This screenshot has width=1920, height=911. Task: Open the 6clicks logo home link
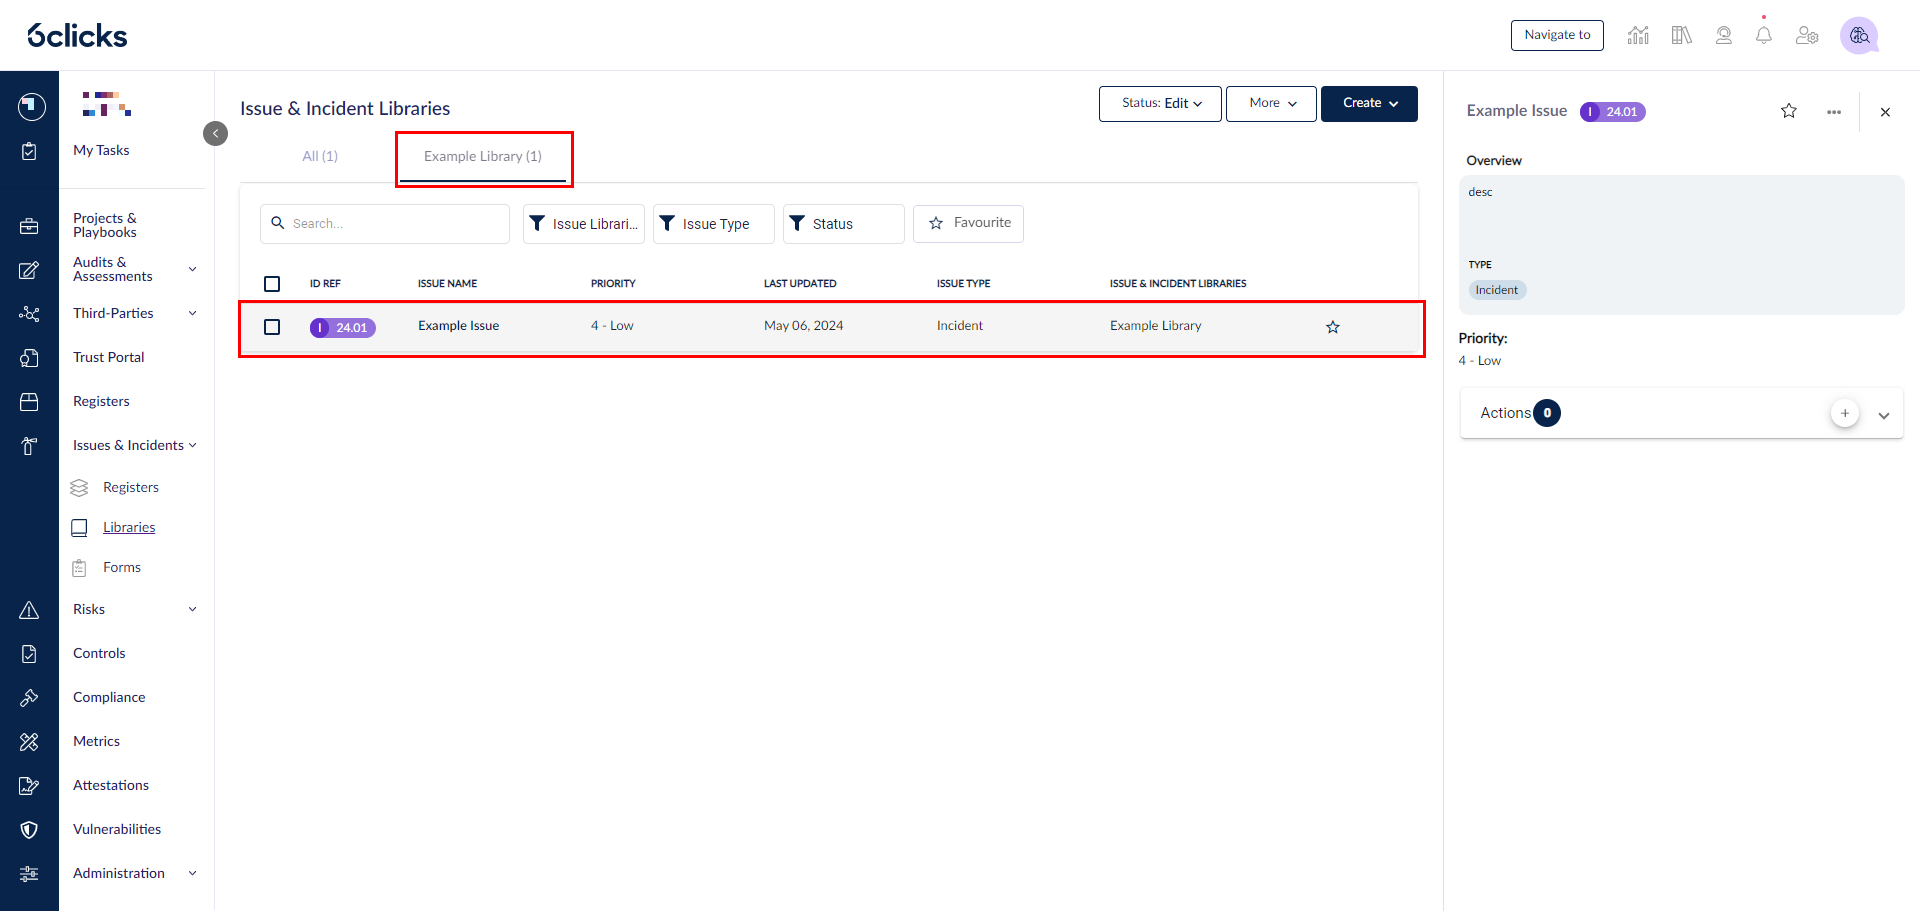click(x=77, y=36)
